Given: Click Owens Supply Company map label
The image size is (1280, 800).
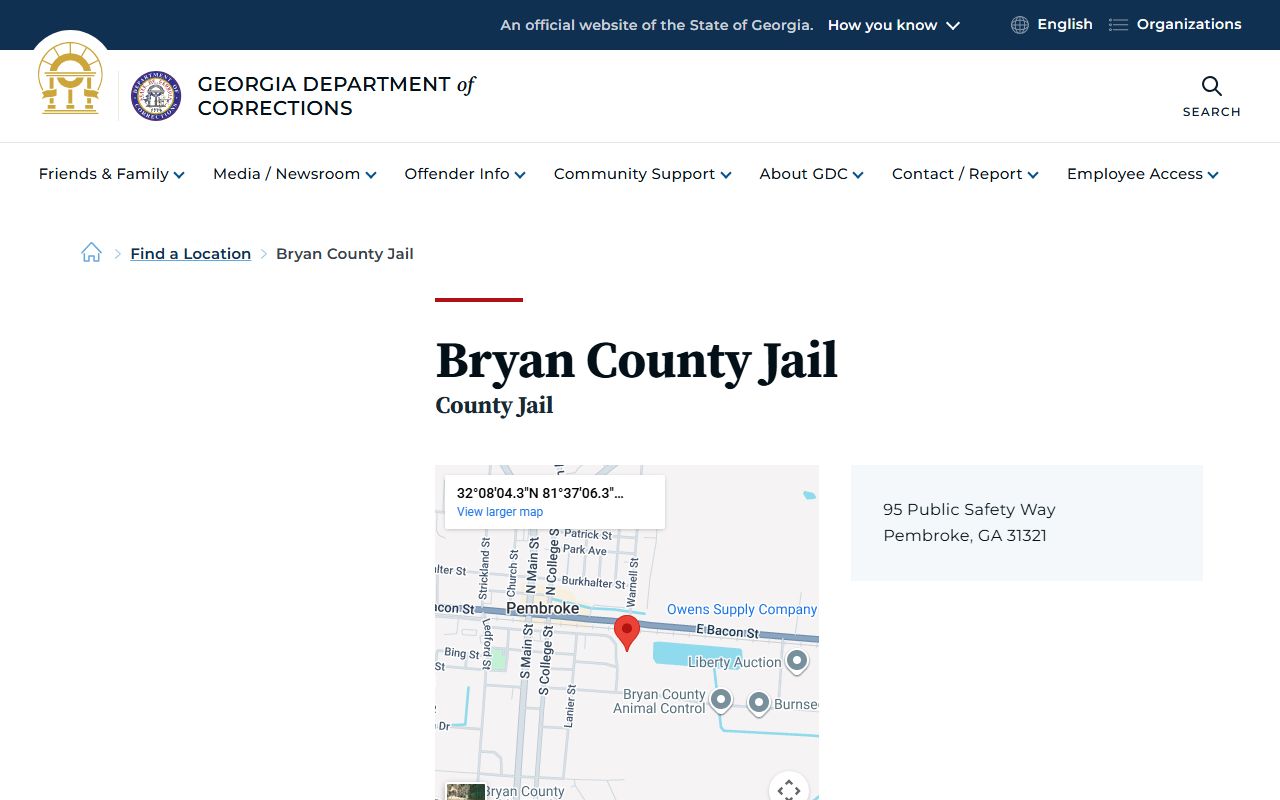Looking at the screenshot, I should point(742,609).
